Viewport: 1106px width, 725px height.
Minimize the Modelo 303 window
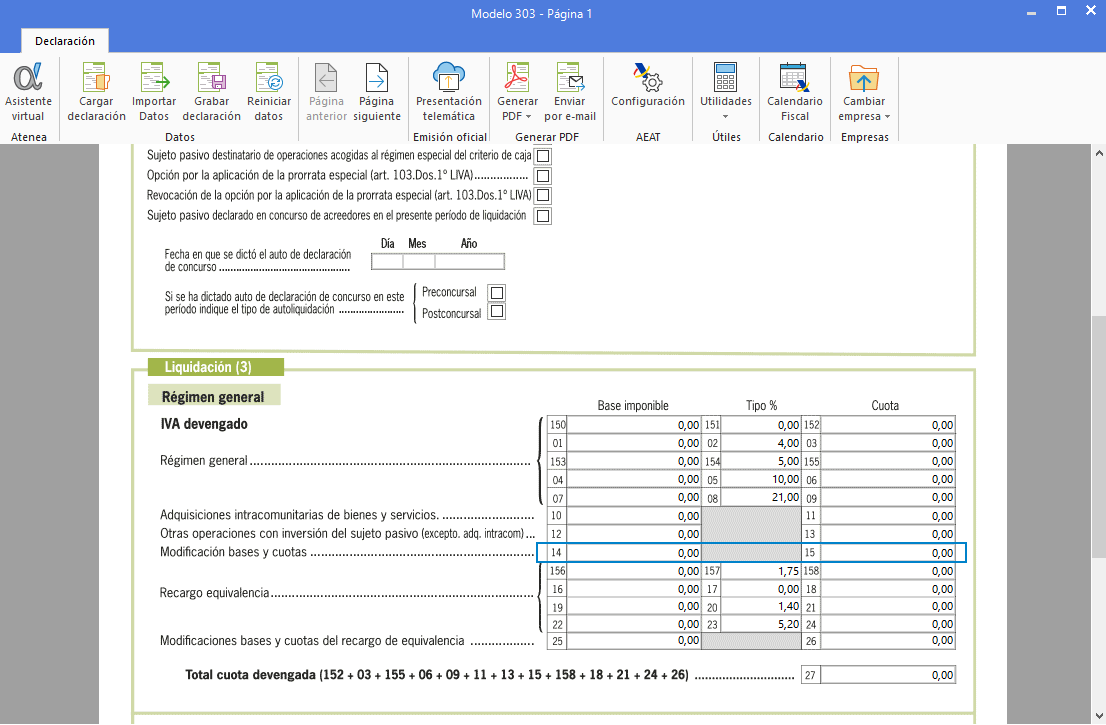[x=1031, y=13]
